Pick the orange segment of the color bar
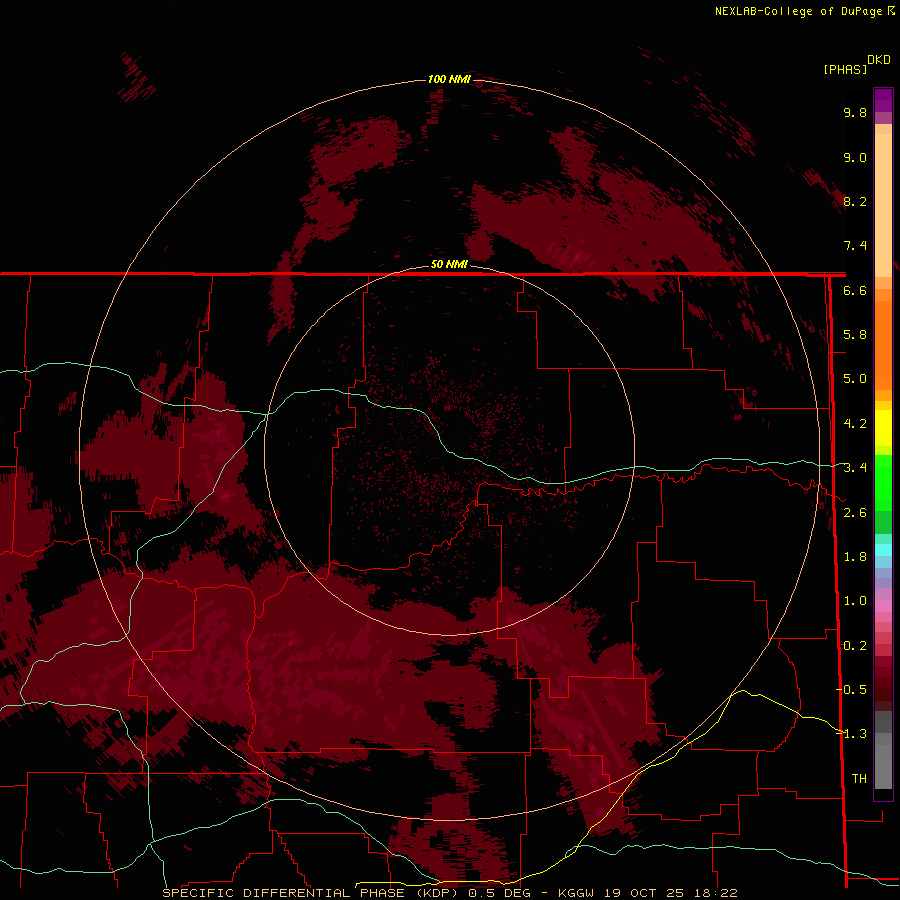The height and width of the screenshot is (900, 900). click(x=883, y=344)
